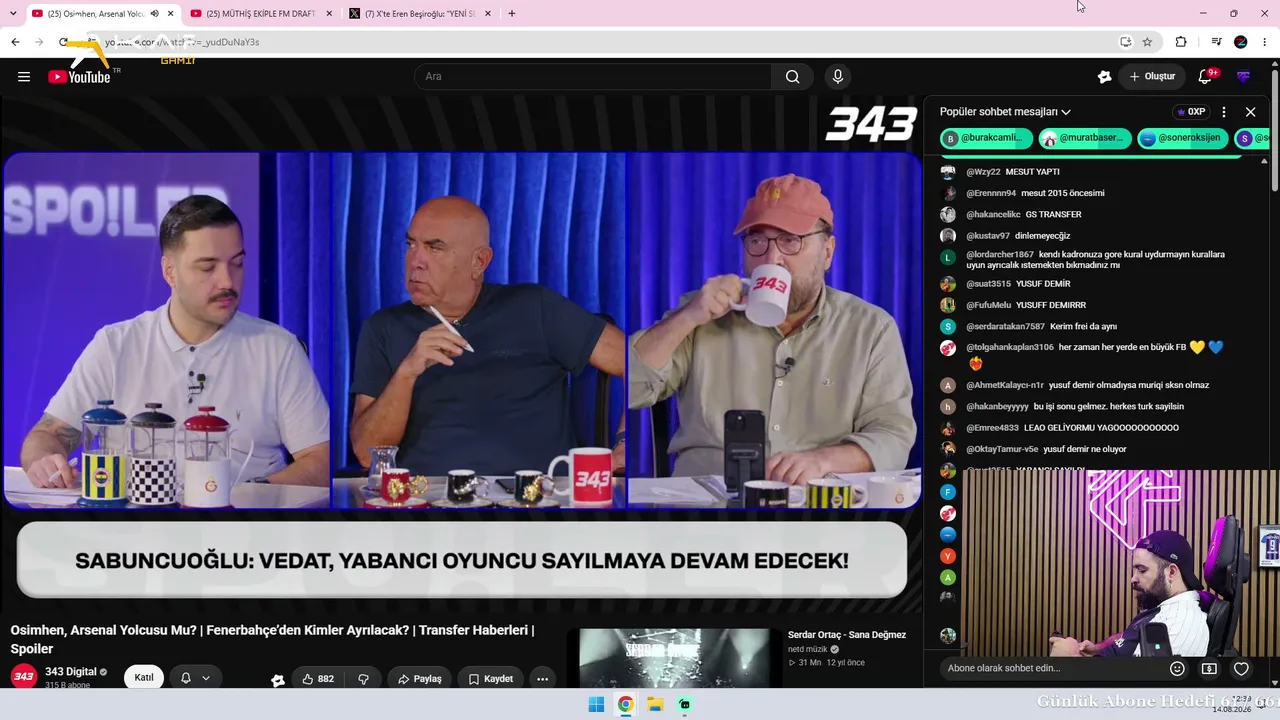Close the live chat panel

point(1250,112)
